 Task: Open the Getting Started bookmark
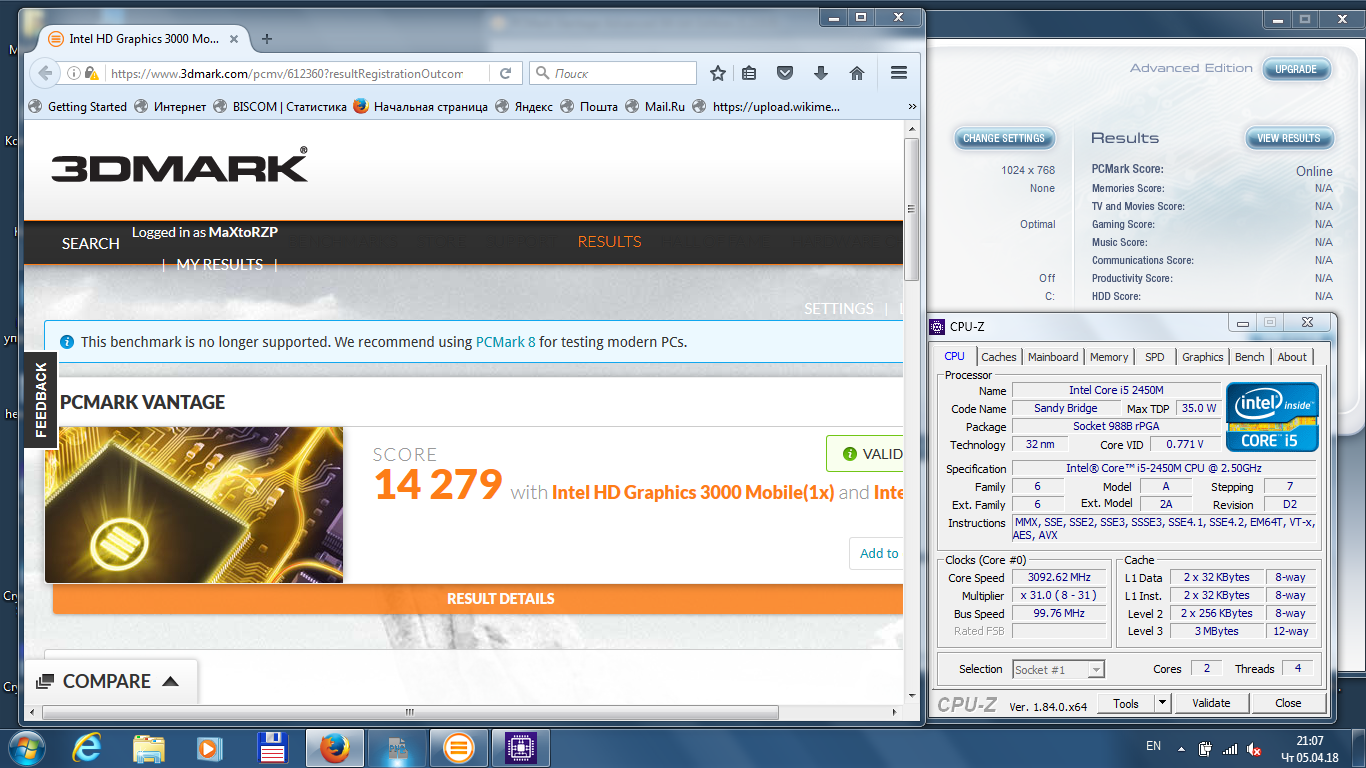[78, 107]
